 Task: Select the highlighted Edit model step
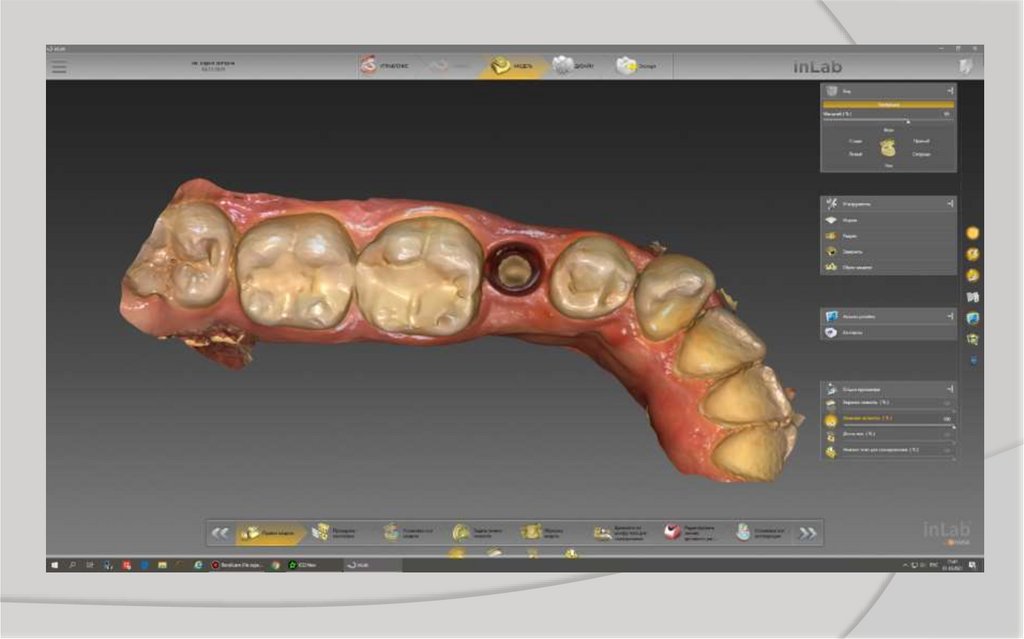click(x=271, y=533)
